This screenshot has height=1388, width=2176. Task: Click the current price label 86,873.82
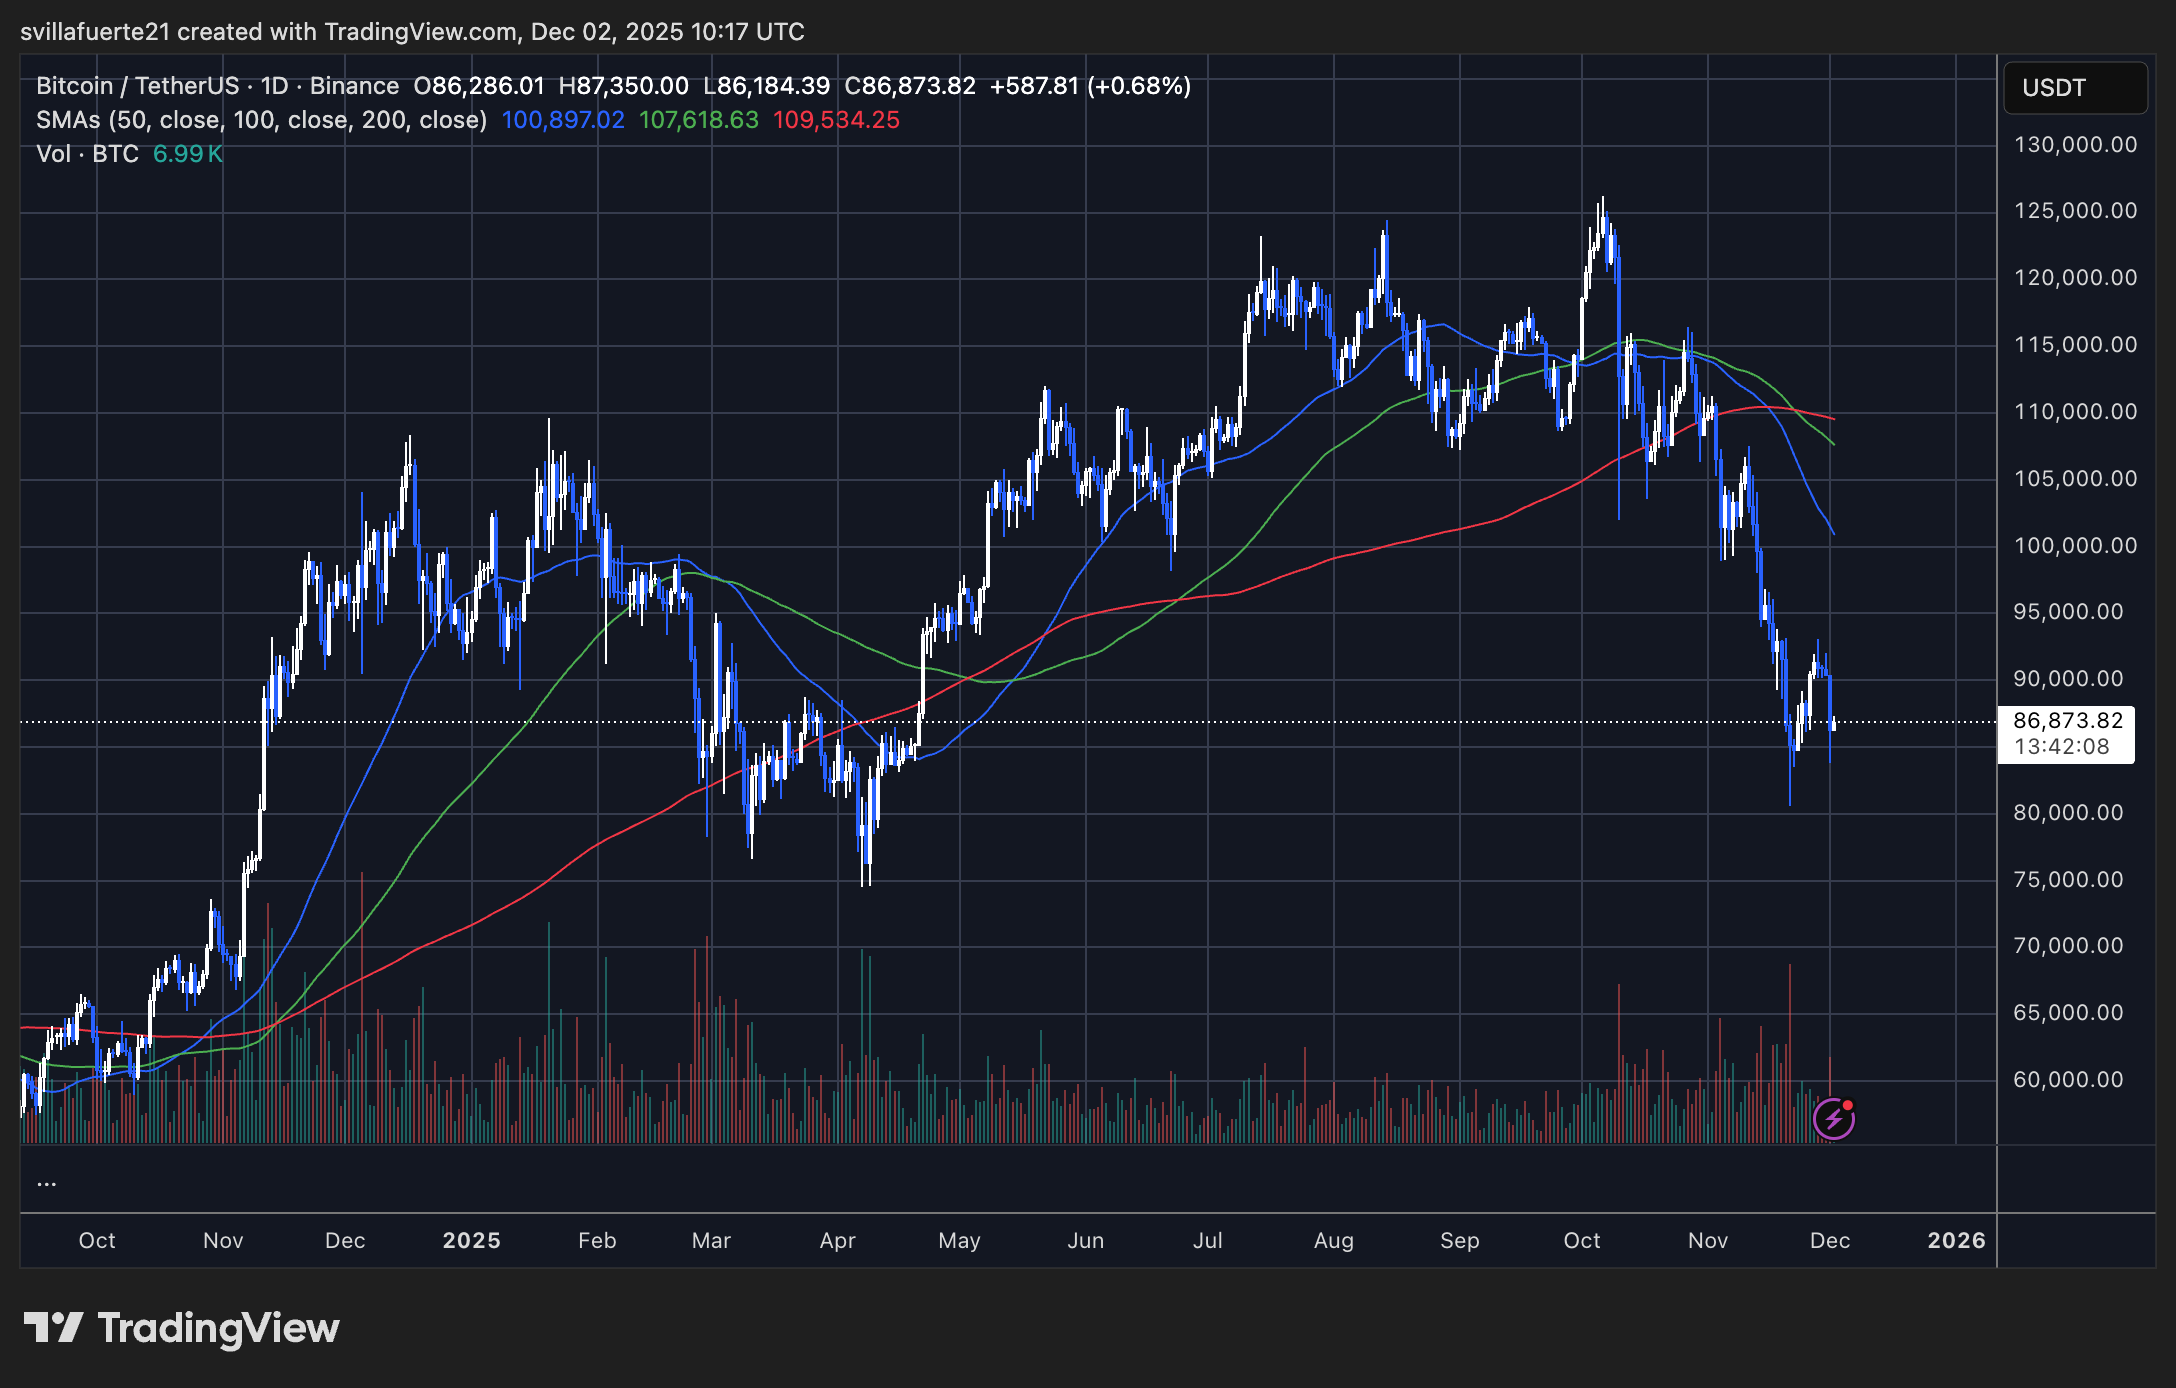coord(2066,719)
